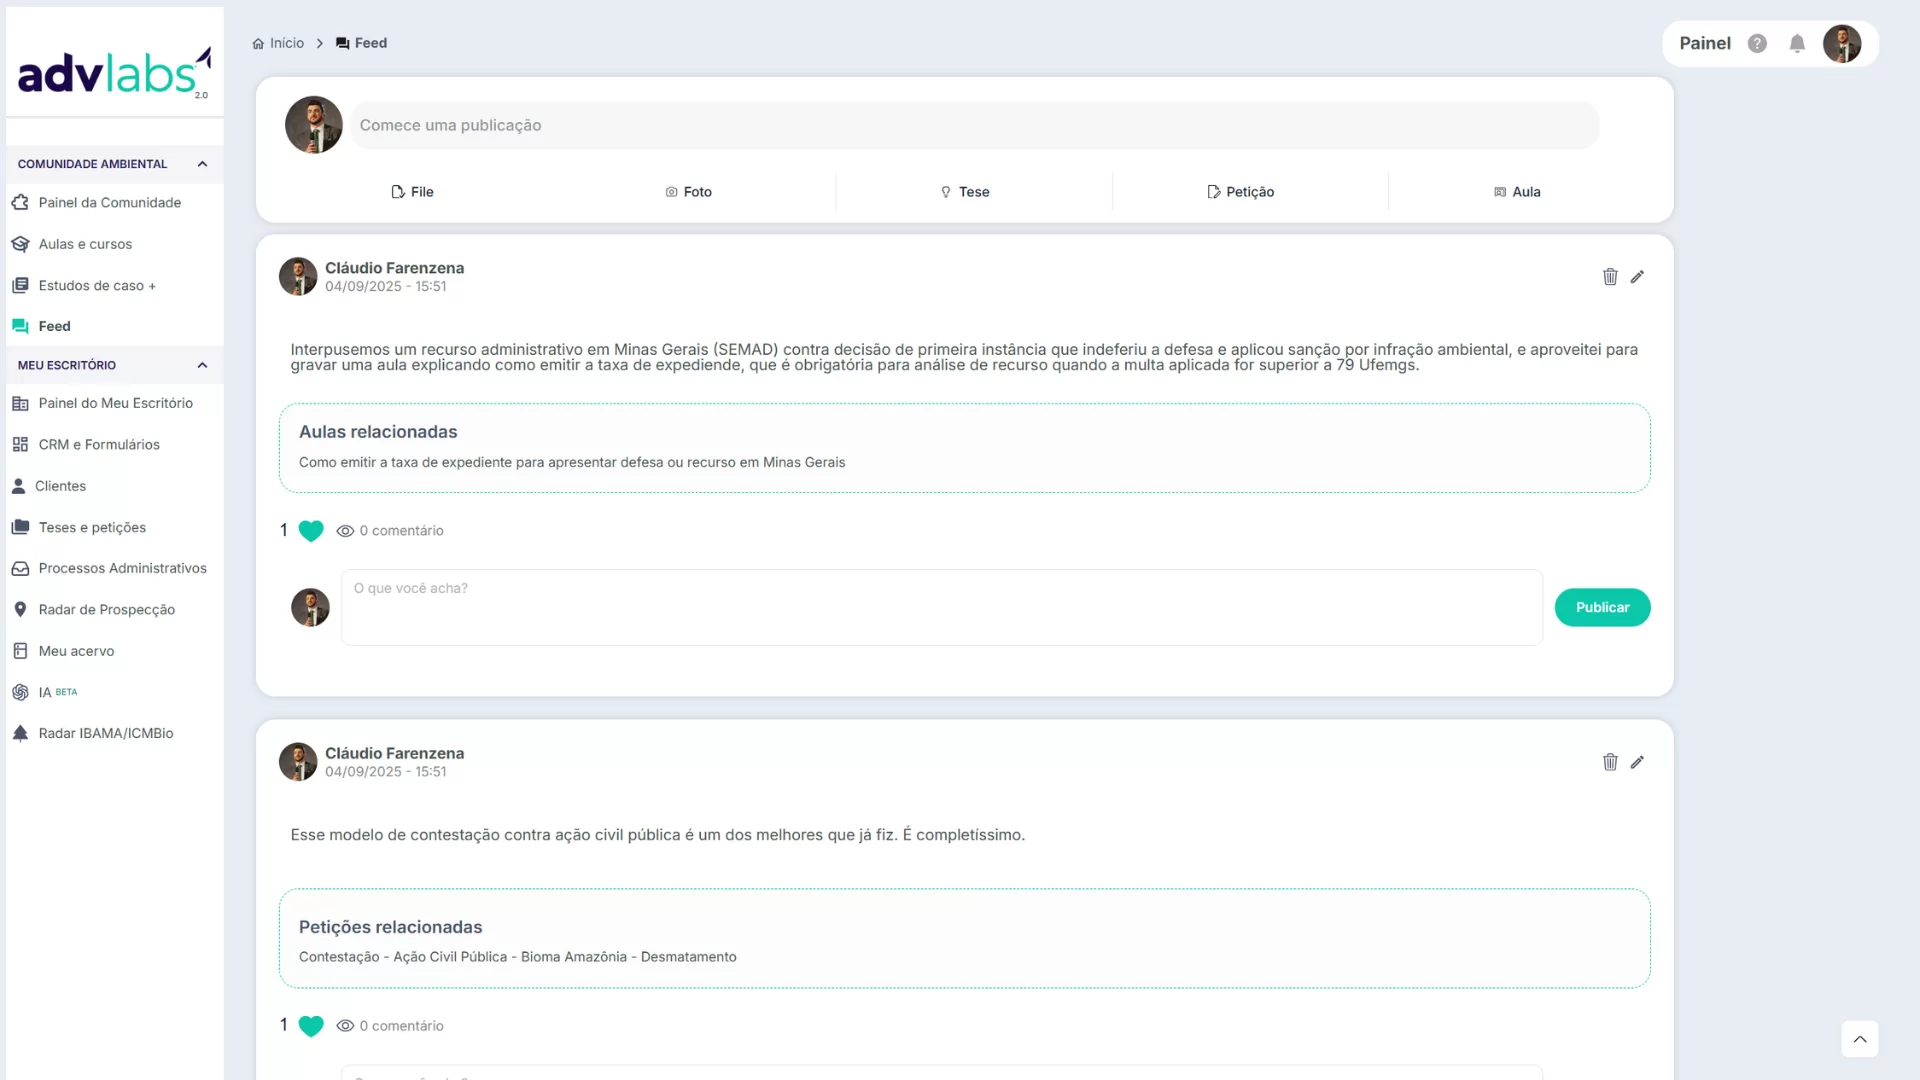Open Radar IBAMA/ICMBio in the sidebar
1920x1080 pixels.
pyautogui.click(x=105, y=733)
